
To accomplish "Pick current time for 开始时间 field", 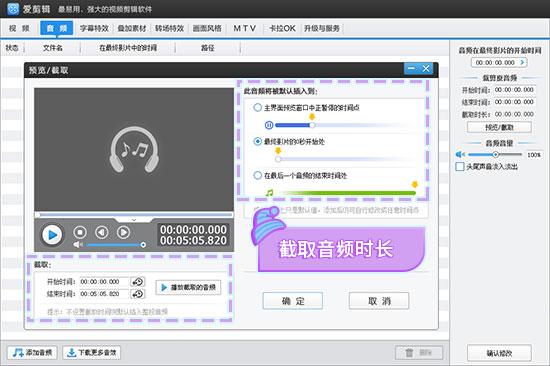I will coord(138,281).
